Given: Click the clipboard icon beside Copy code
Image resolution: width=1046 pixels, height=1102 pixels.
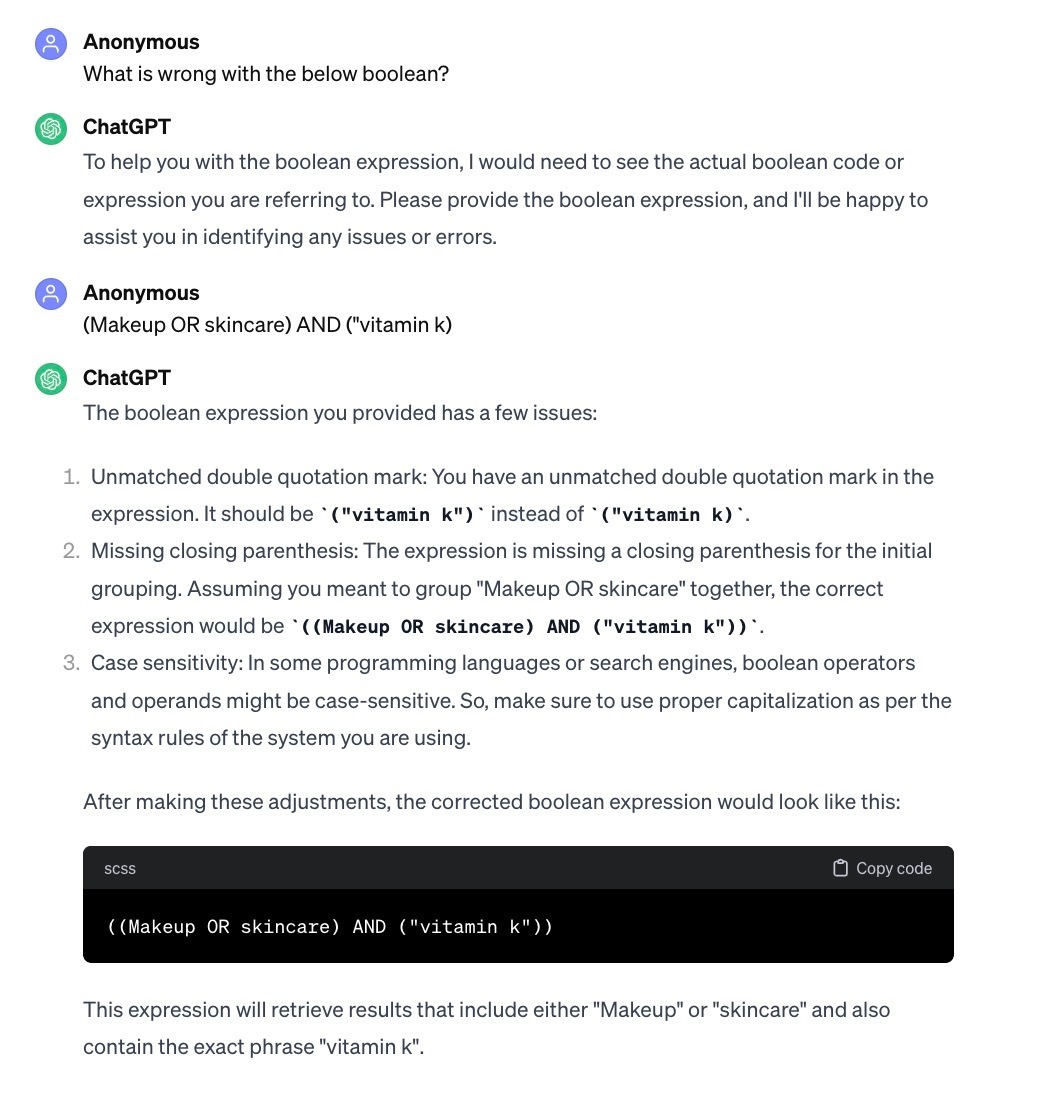Looking at the screenshot, I should (840, 868).
